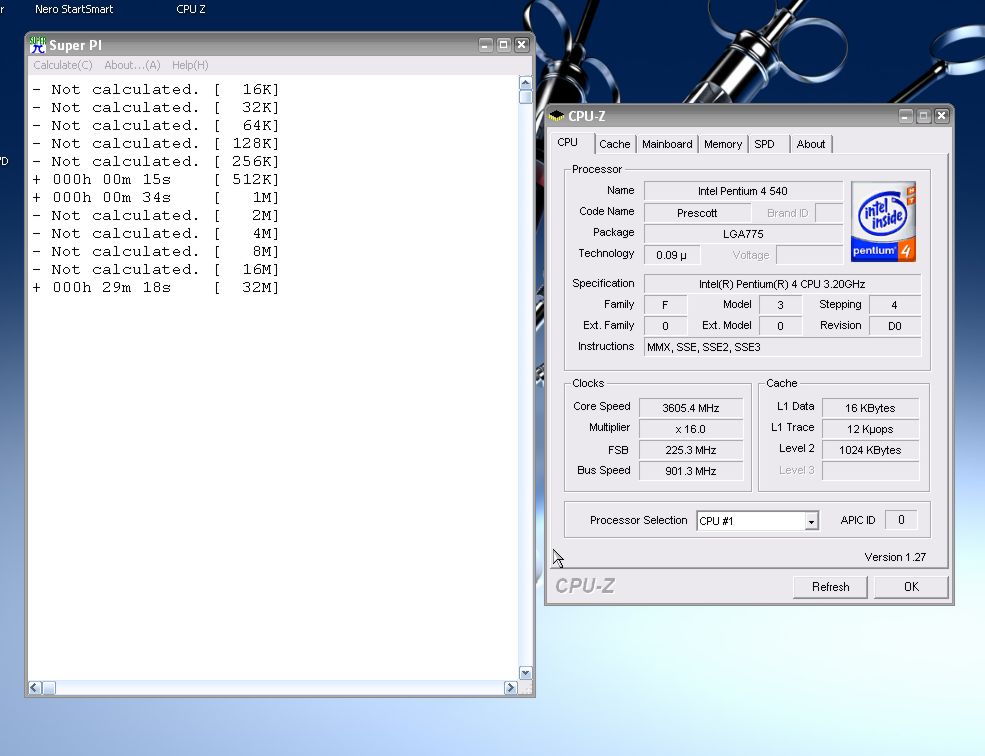Click Super PI horizontal scrollbar right arrow

coord(511,688)
